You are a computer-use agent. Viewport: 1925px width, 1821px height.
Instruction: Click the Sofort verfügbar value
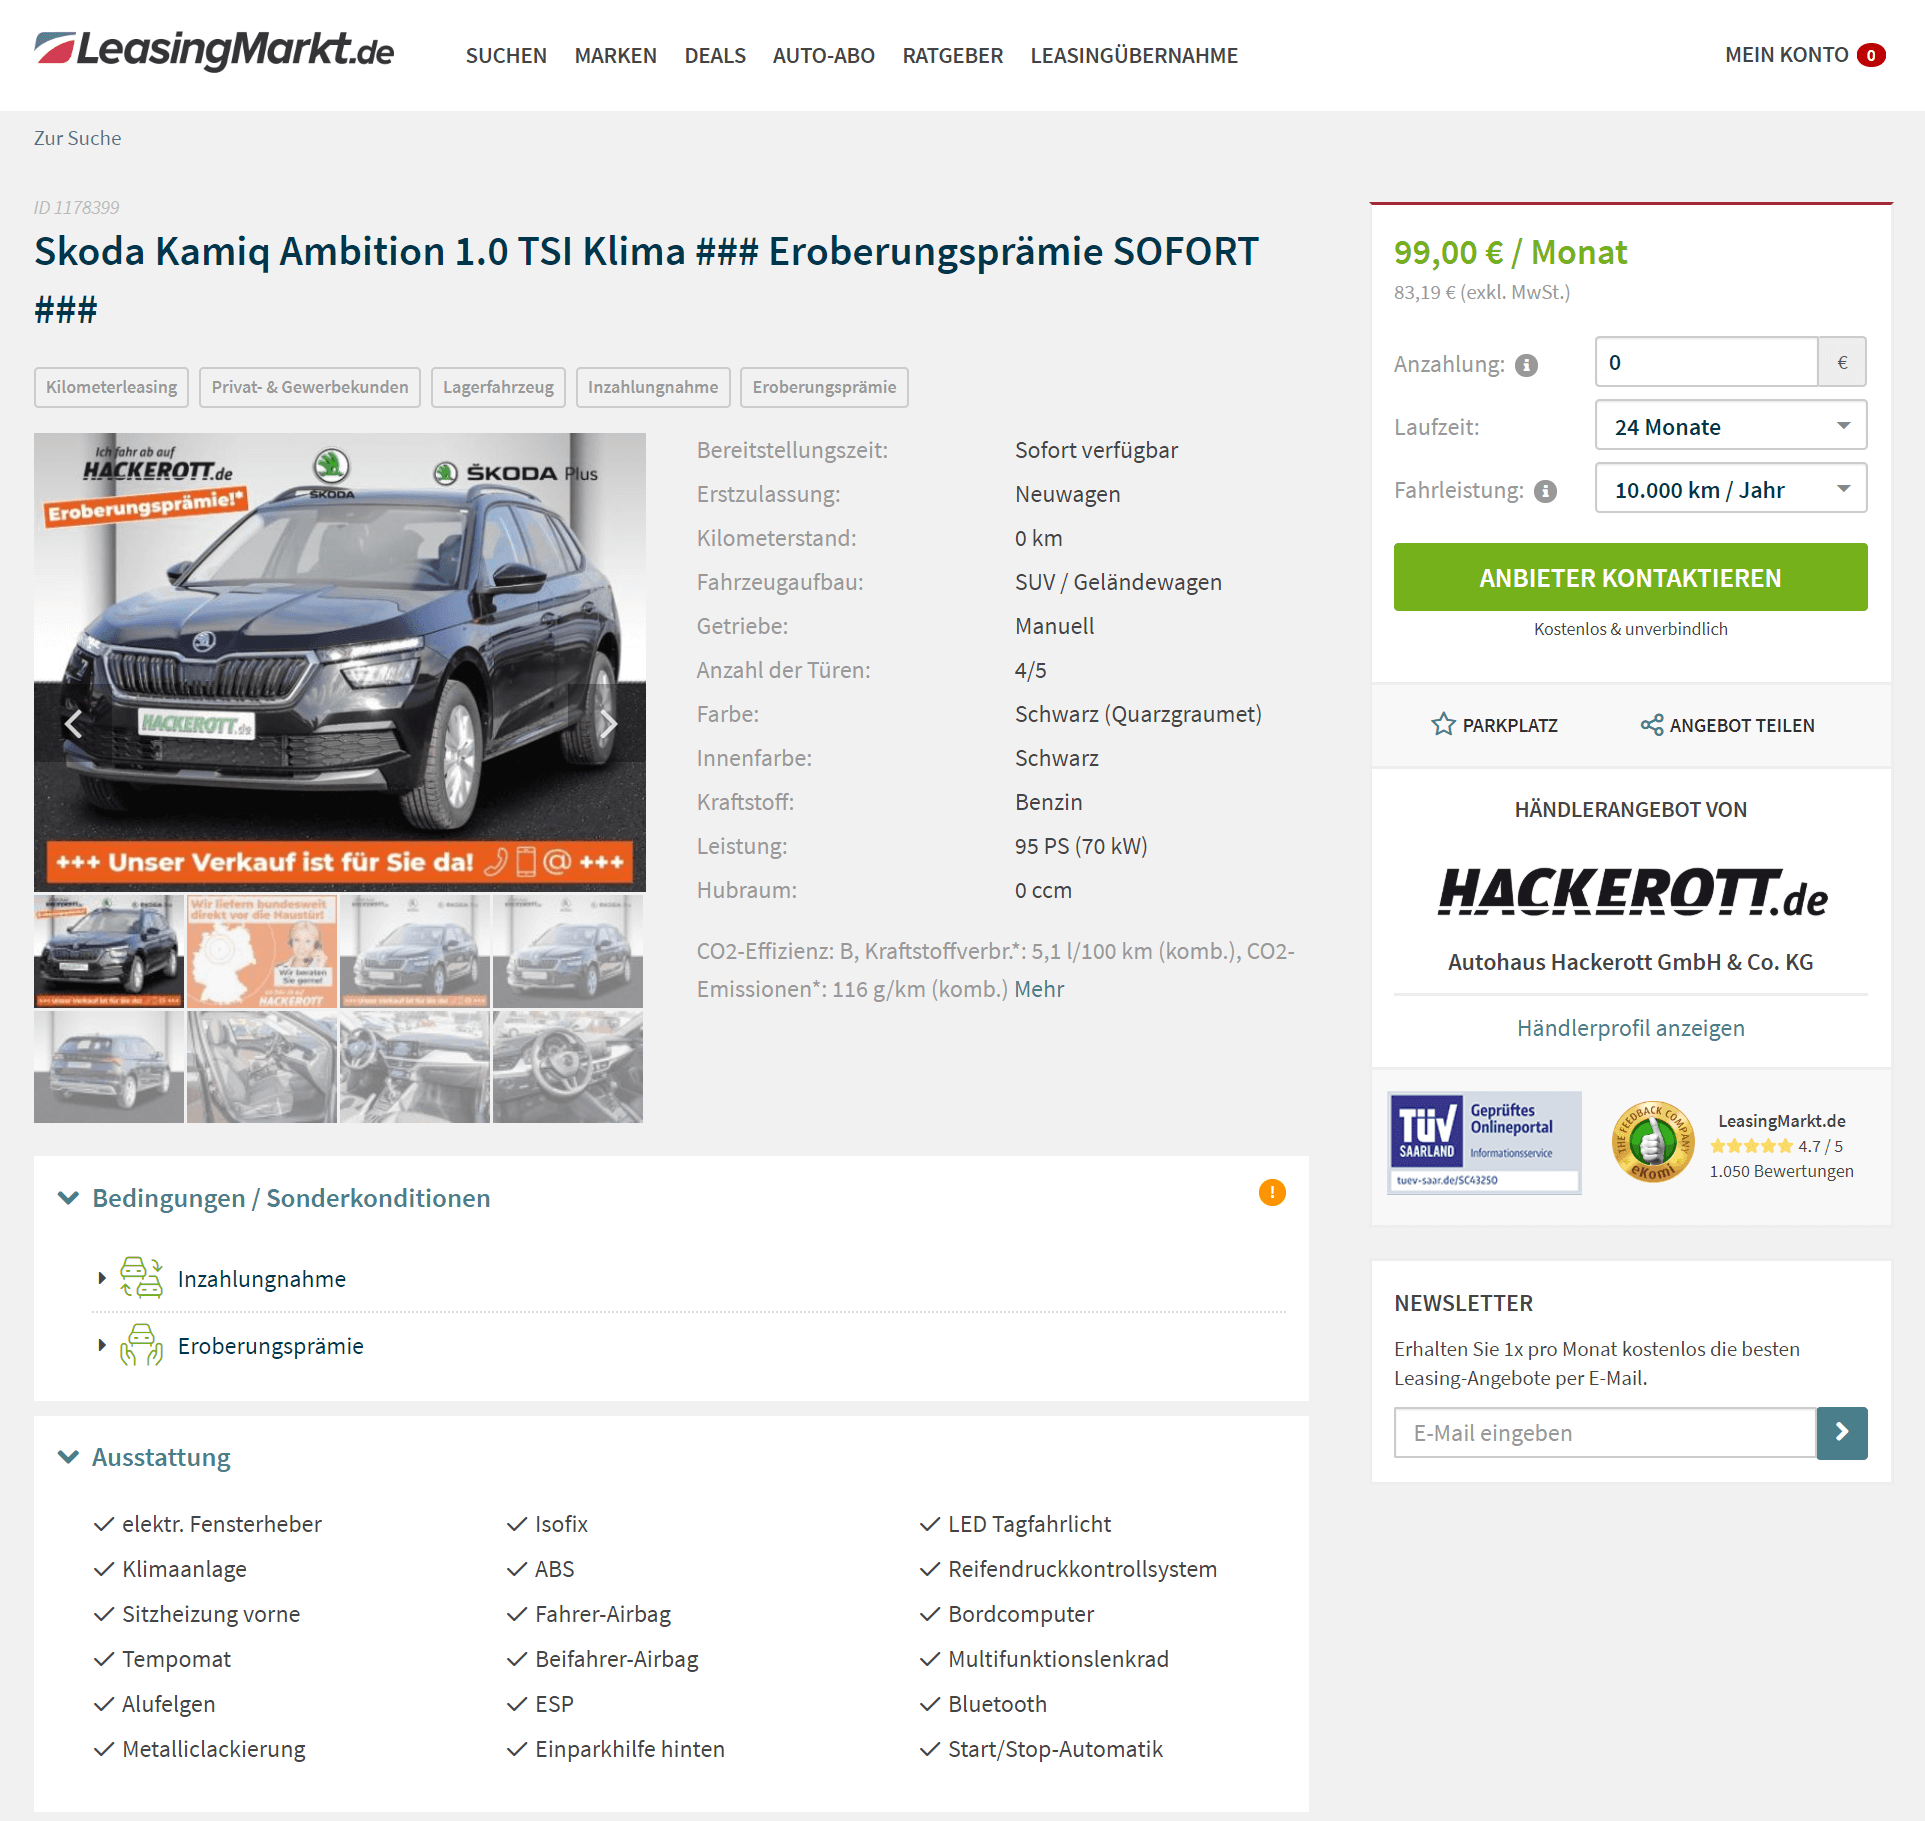click(1096, 450)
